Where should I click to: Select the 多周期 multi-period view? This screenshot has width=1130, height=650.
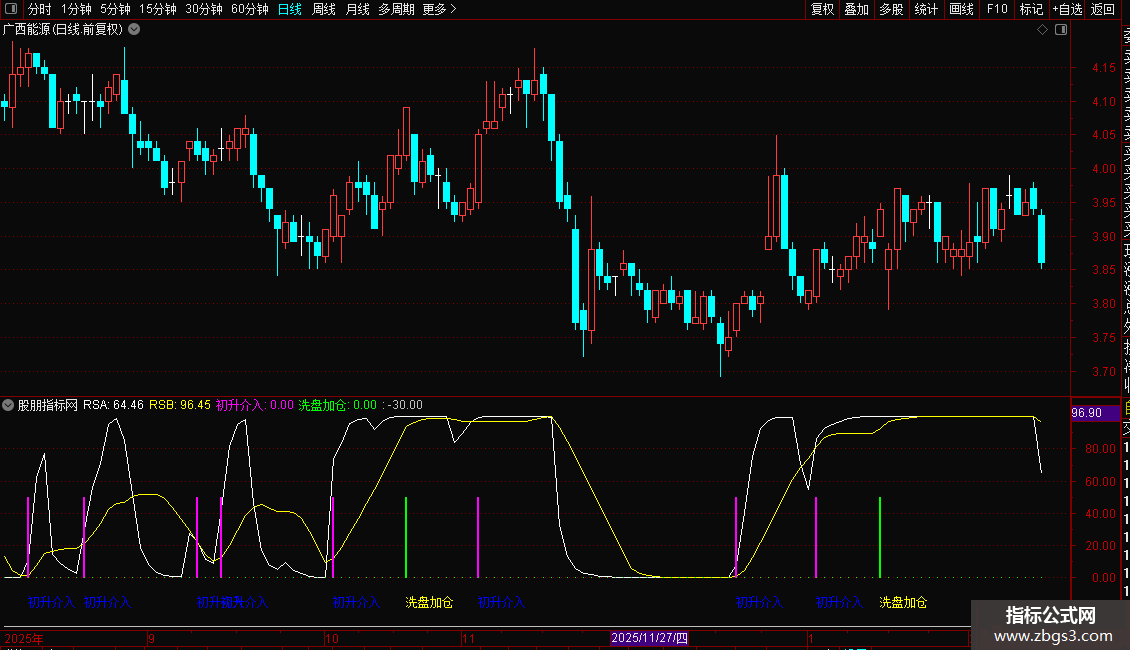pos(396,10)
